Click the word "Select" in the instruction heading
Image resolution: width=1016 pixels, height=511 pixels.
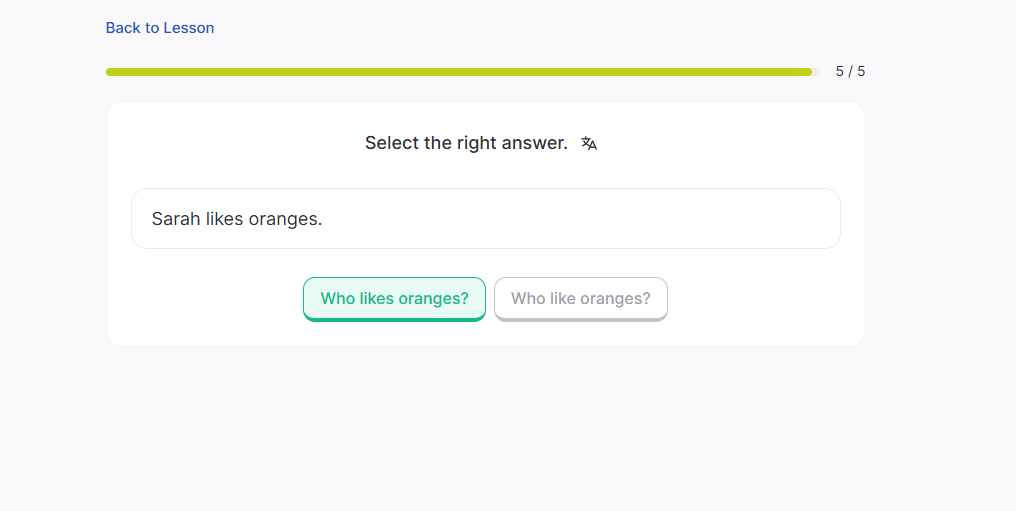pos(392,143)
